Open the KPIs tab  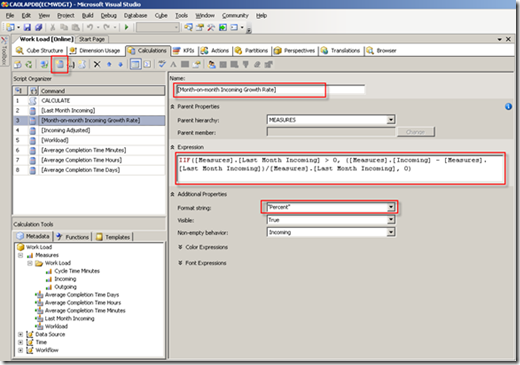184,51
